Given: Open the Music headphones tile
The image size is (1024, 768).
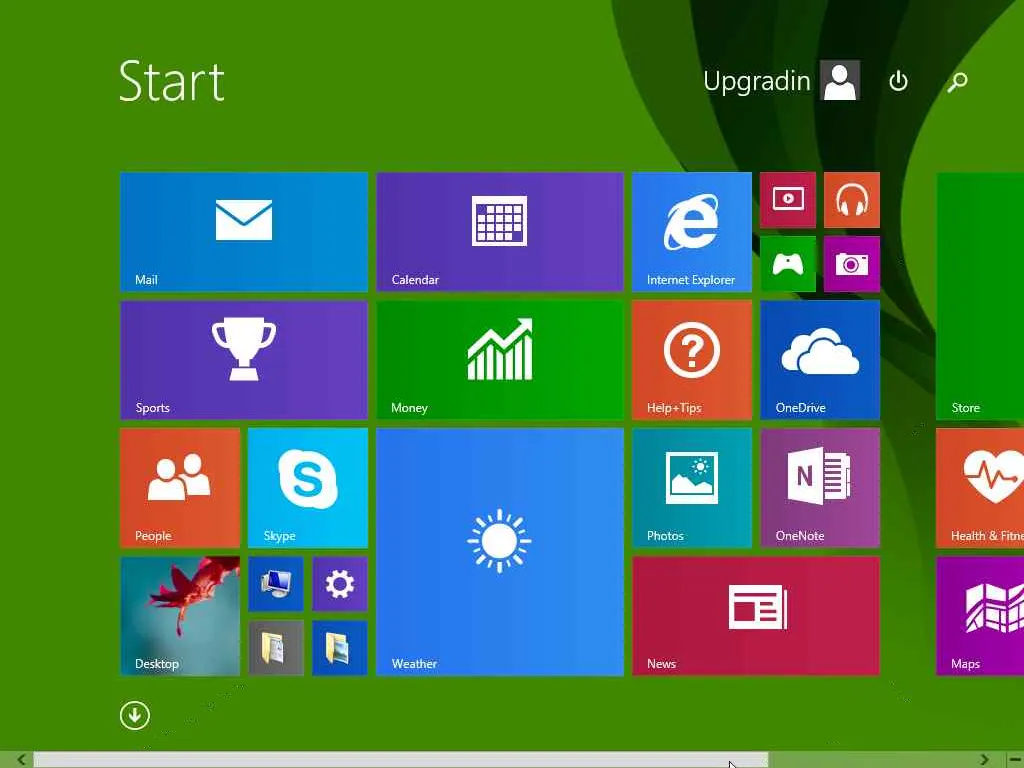Looking at the screenshot, I should coord(852,200).
